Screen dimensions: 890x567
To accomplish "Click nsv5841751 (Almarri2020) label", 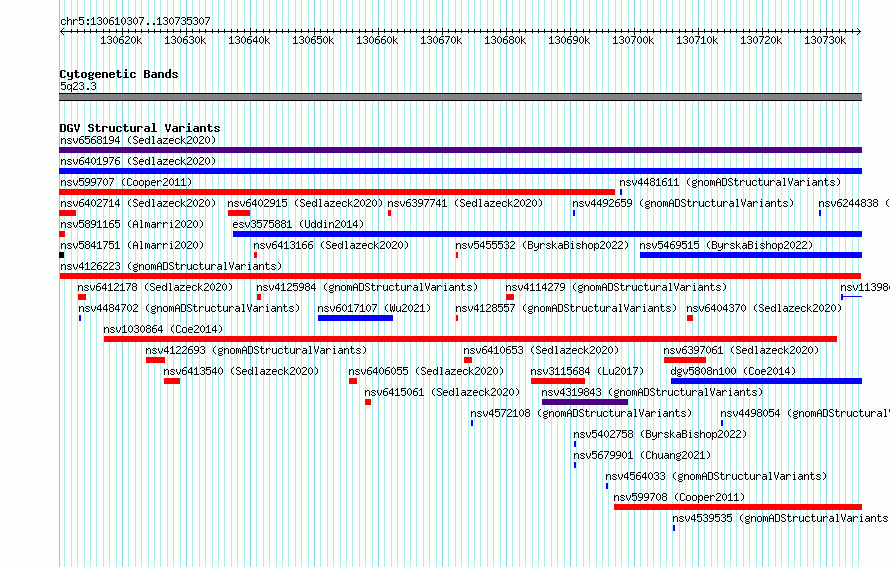I will tap(132, 245).
